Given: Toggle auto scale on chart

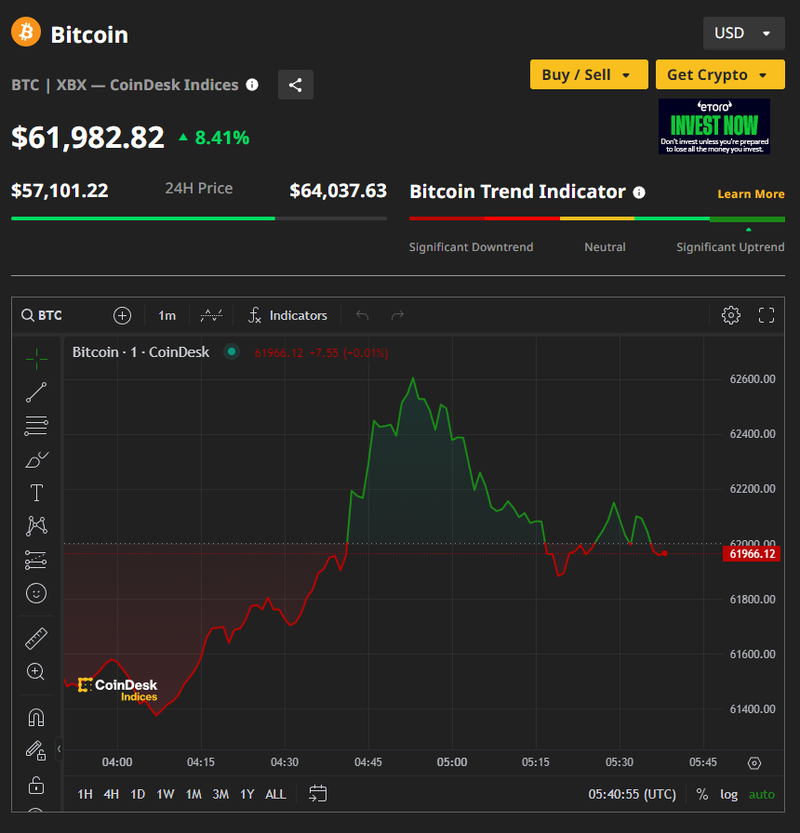Looking at the screenshot, I should (761, 794).
